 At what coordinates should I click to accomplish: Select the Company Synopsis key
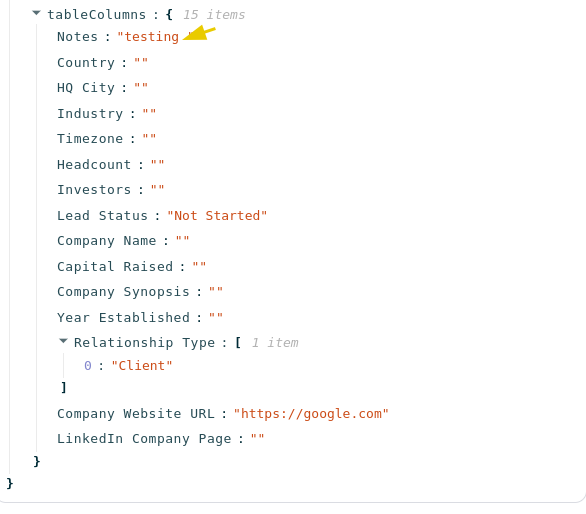tap(123, 292)
